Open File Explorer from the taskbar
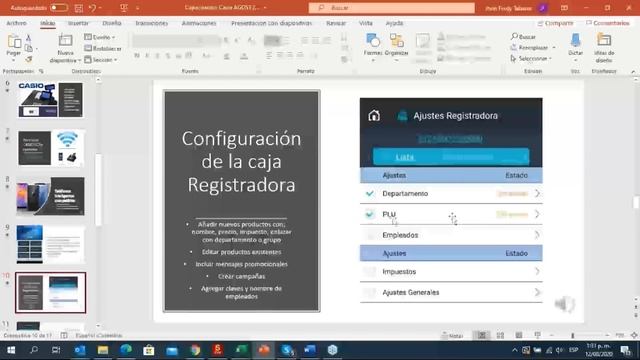Image resolution: width=640 pixels, height=360 pixels. pyautogui.click(x=103, y=350)
